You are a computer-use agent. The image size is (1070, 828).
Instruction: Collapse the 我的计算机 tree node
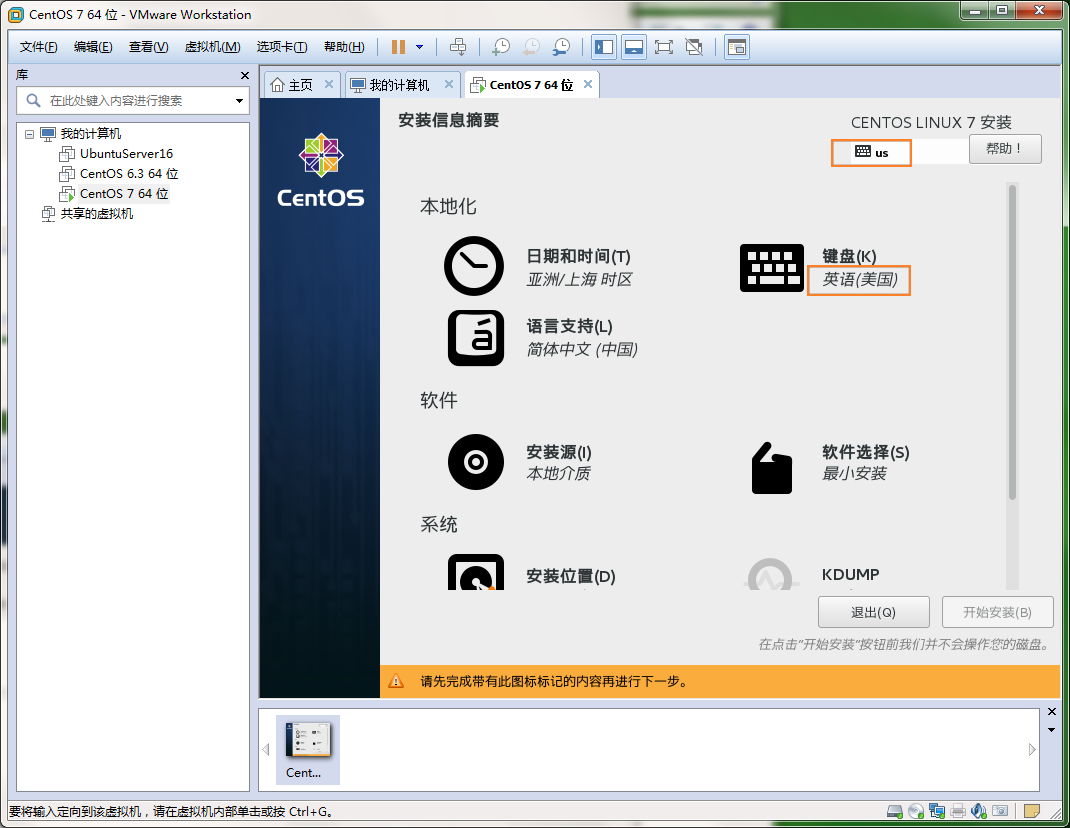pyautogui.click(x=29, y=134)
